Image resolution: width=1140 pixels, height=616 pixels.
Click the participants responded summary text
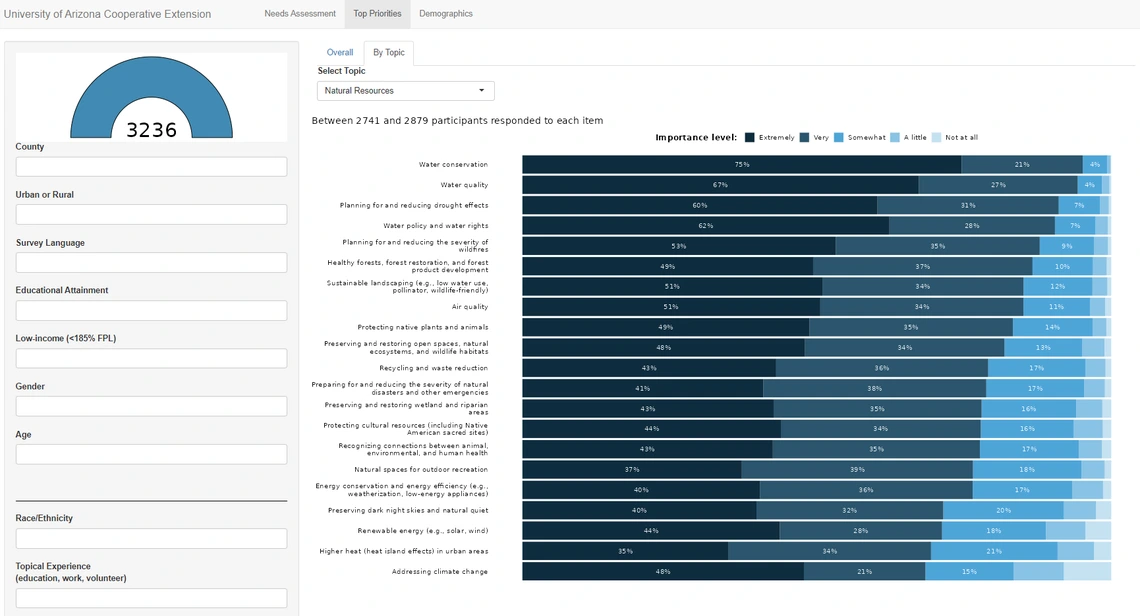click(457, 121)
